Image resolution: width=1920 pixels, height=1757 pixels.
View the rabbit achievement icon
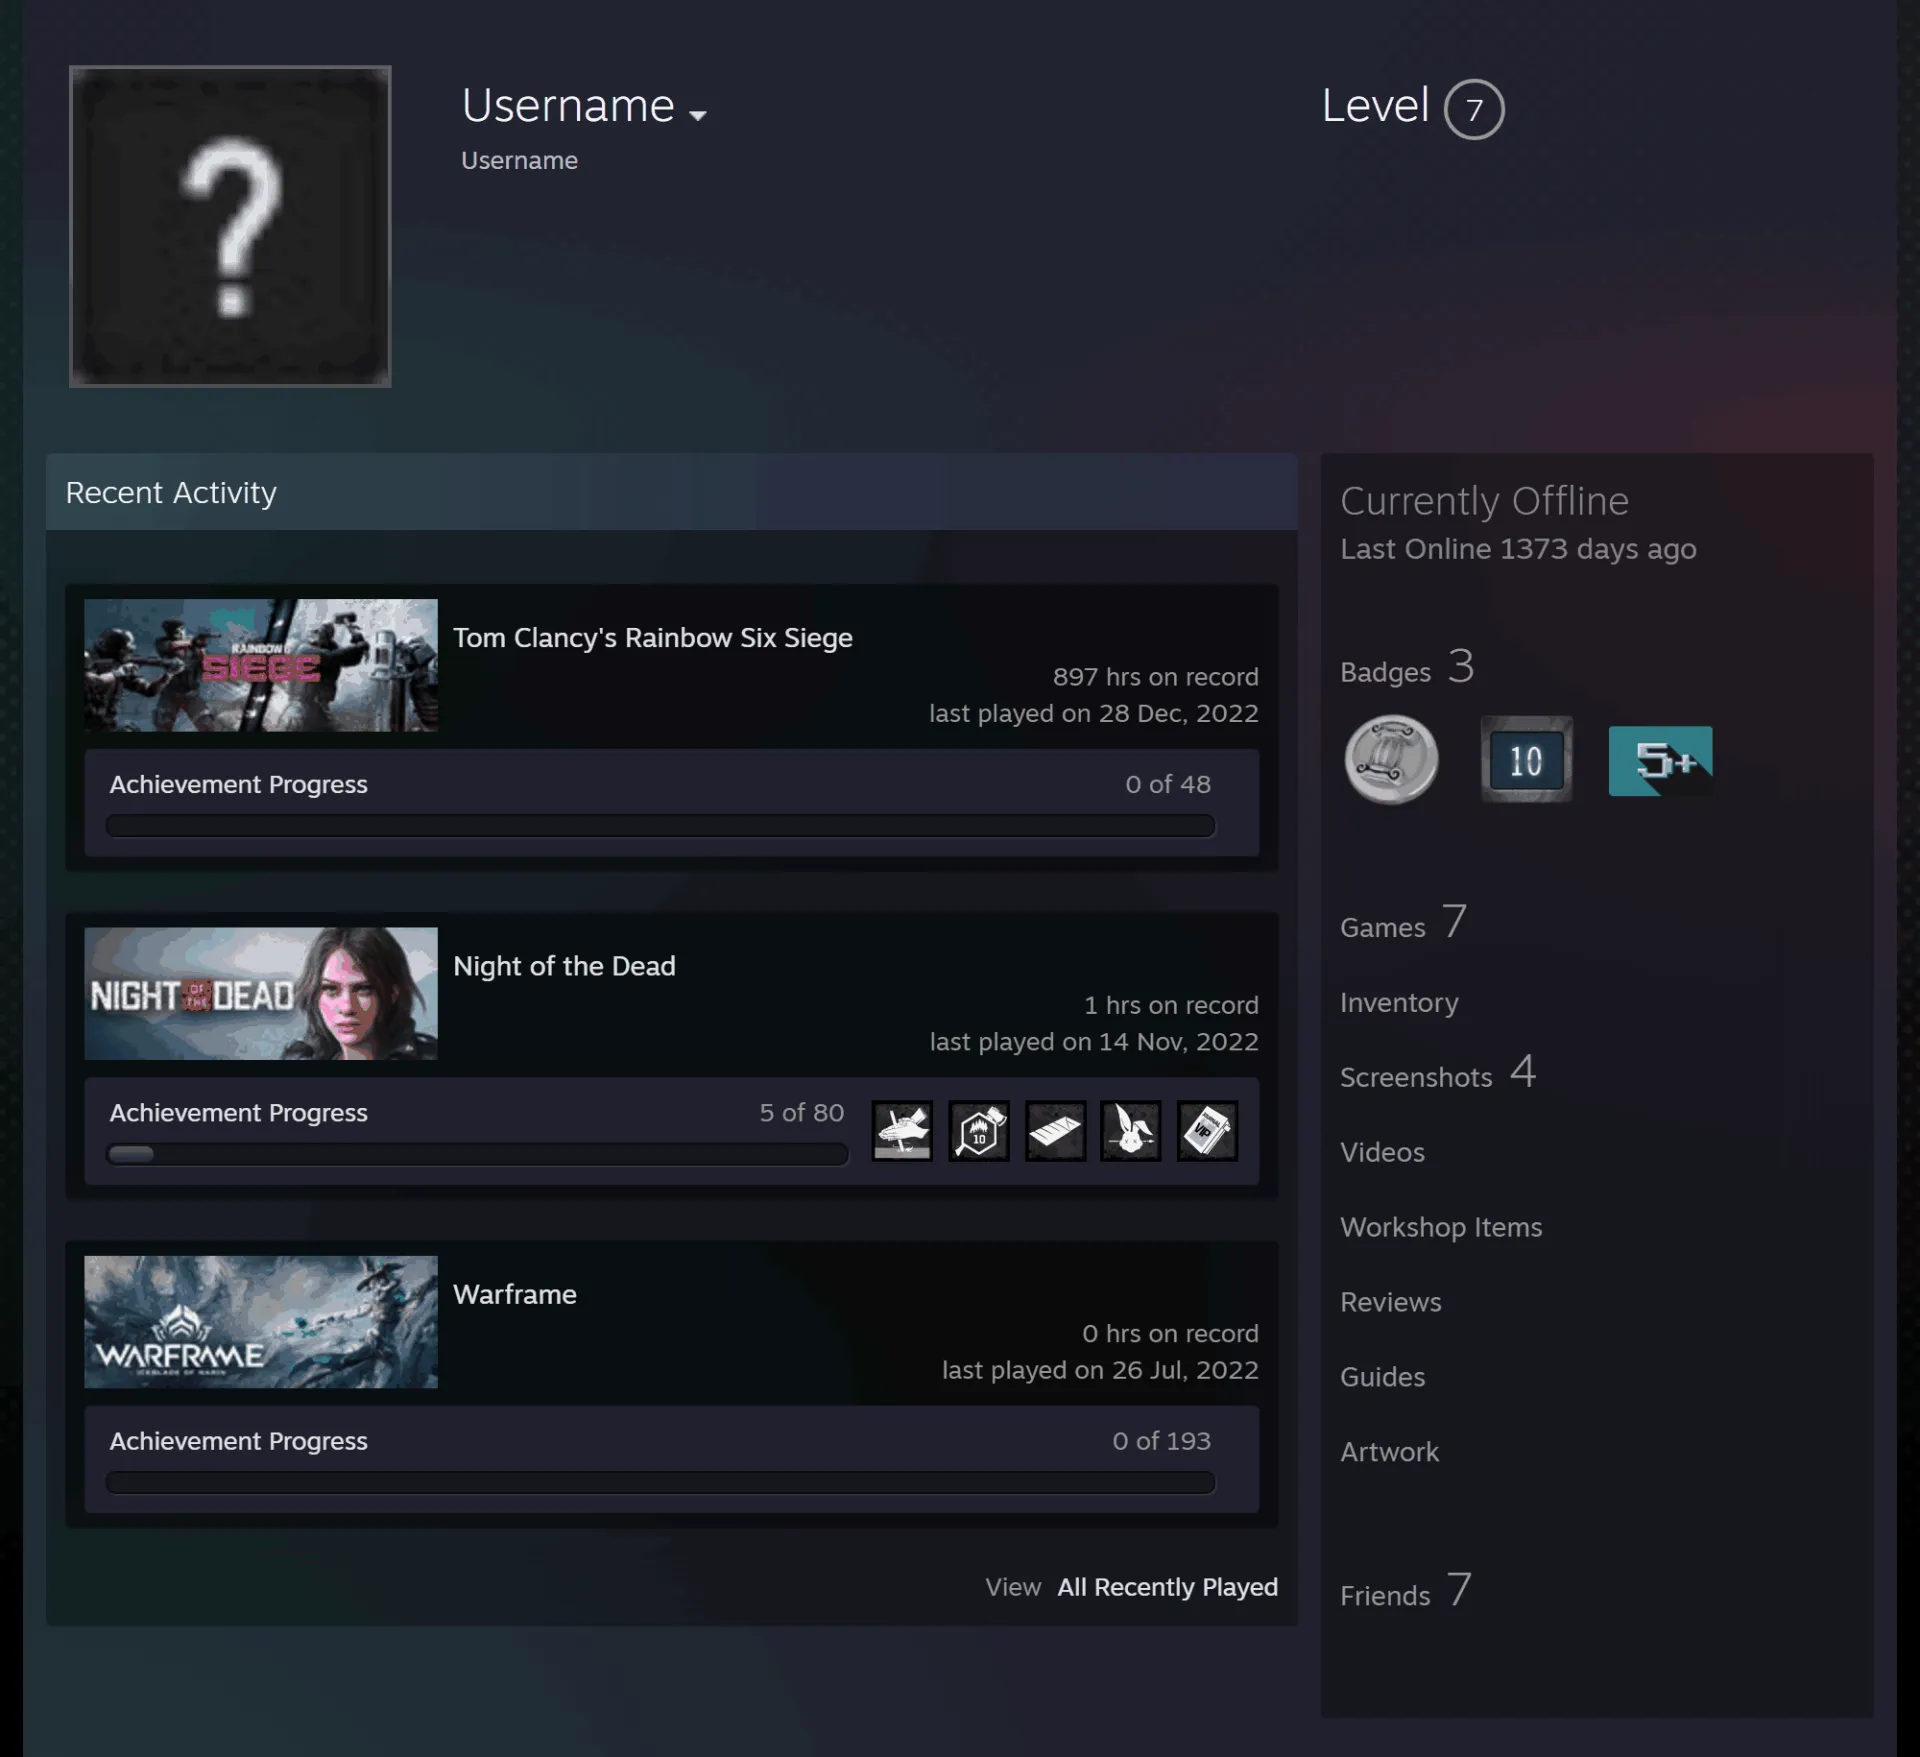1131,1131
